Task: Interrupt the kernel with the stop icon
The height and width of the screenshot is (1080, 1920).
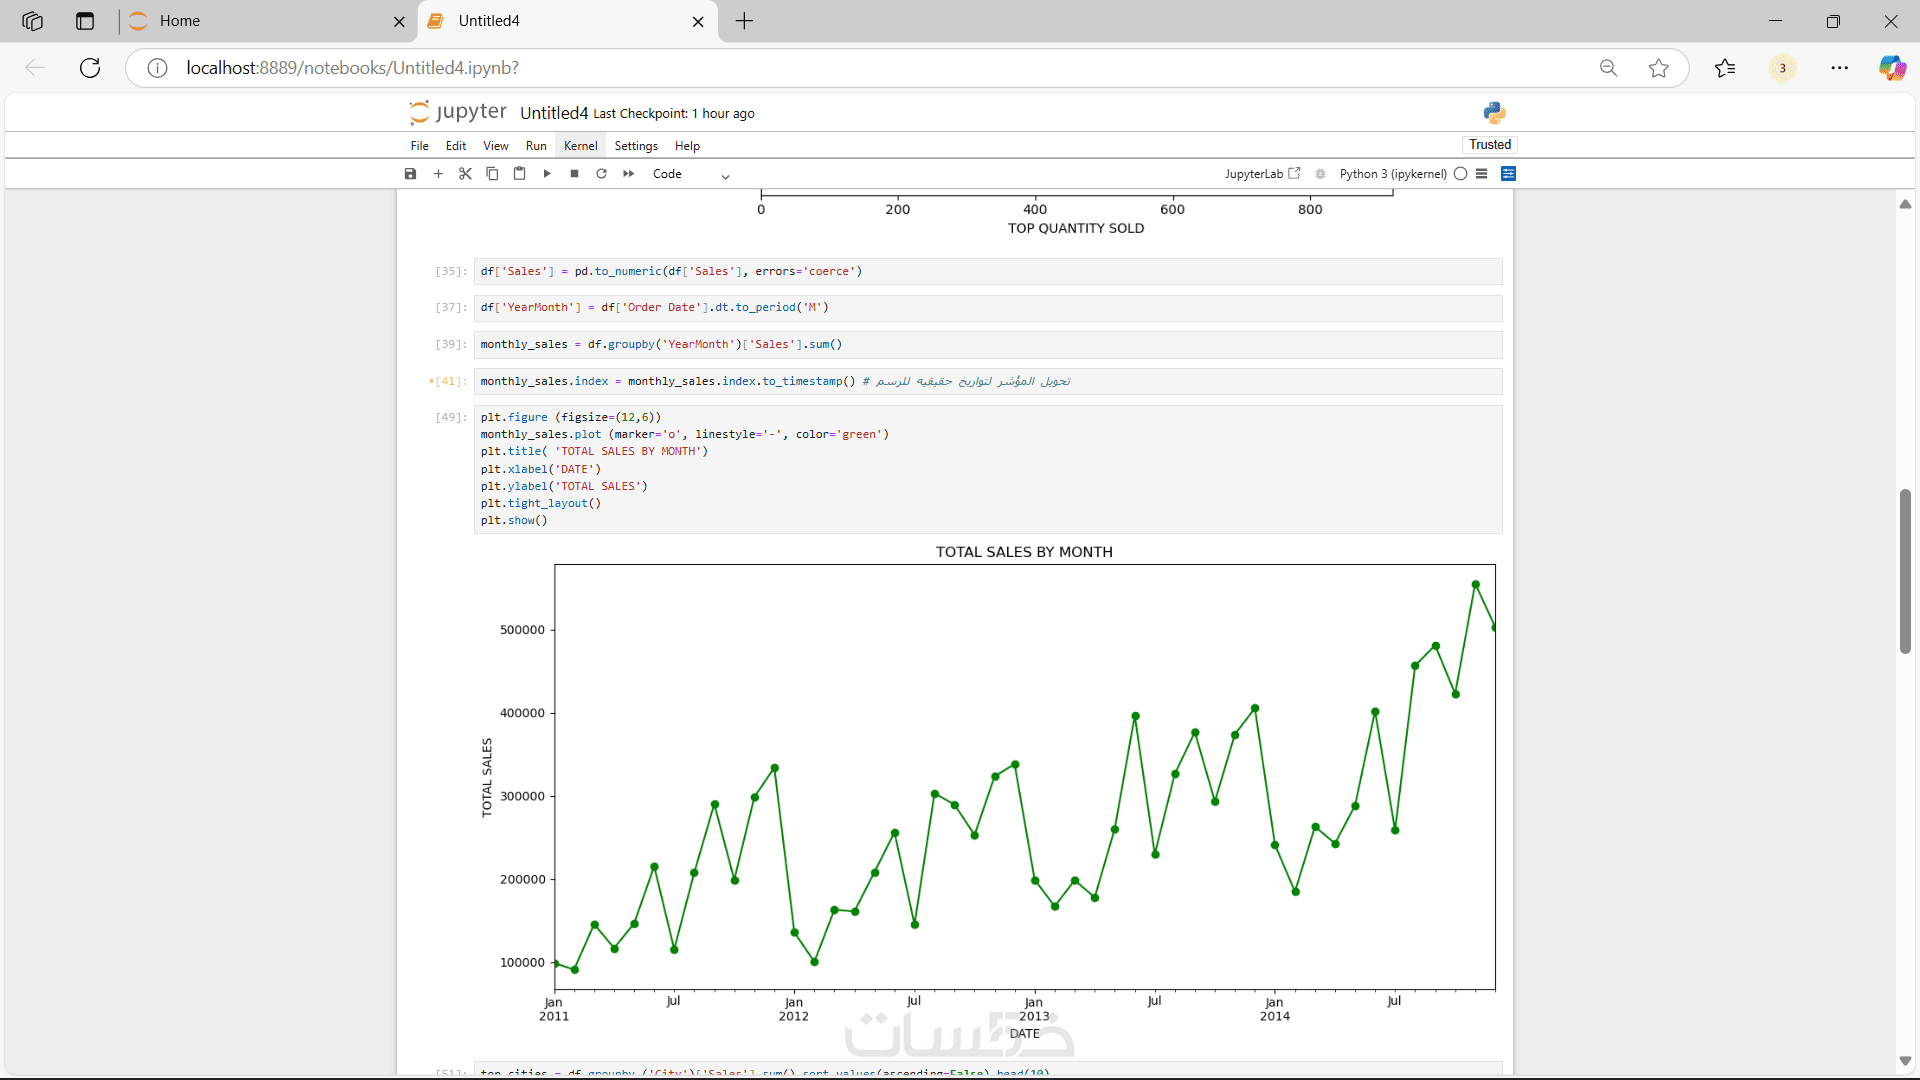Action: [574, 174]
